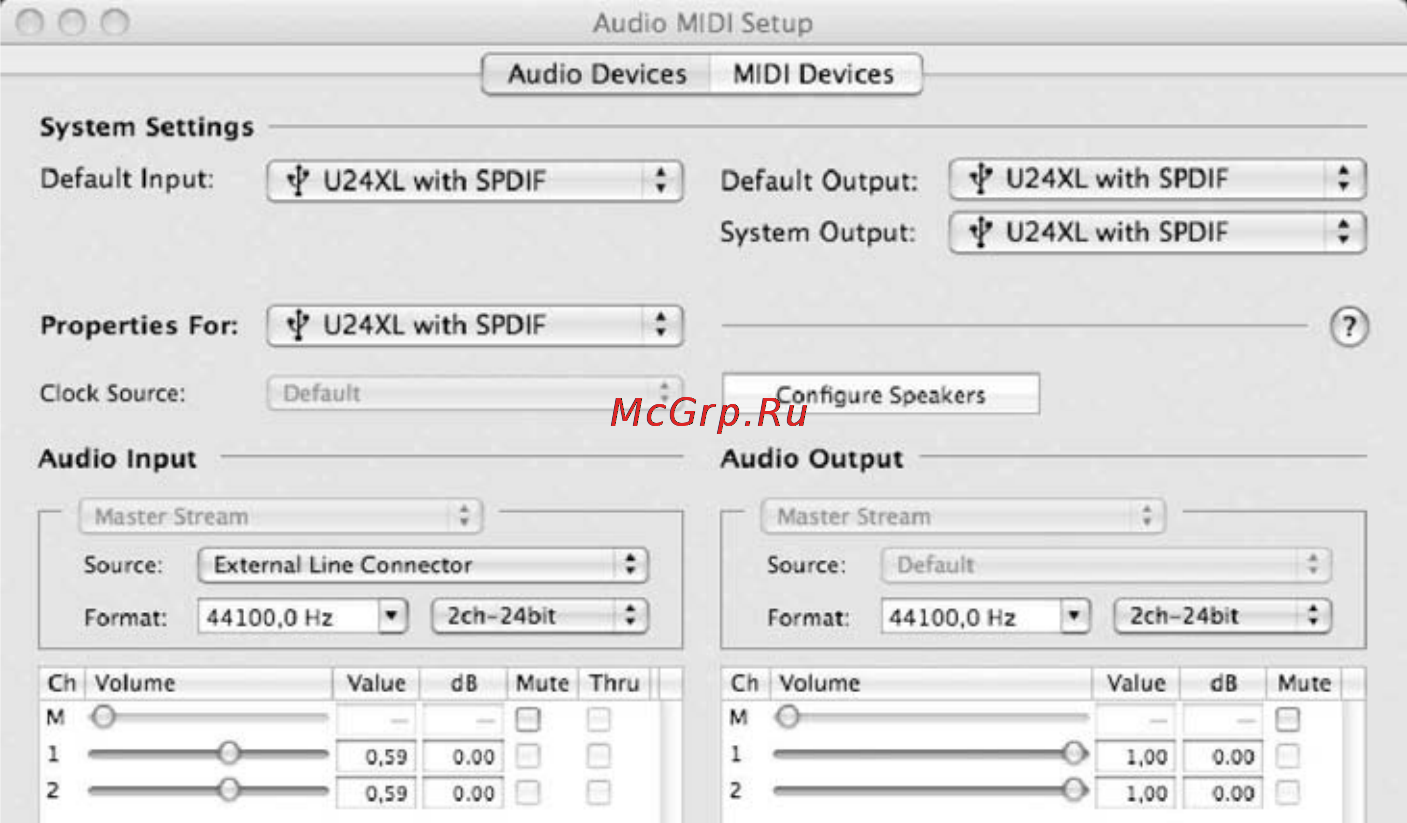Switch to the Audio Devices tab
Image resolution: width=1407 pixels, height=823 pixels.
pyautogui.click(x=597, y=75)
